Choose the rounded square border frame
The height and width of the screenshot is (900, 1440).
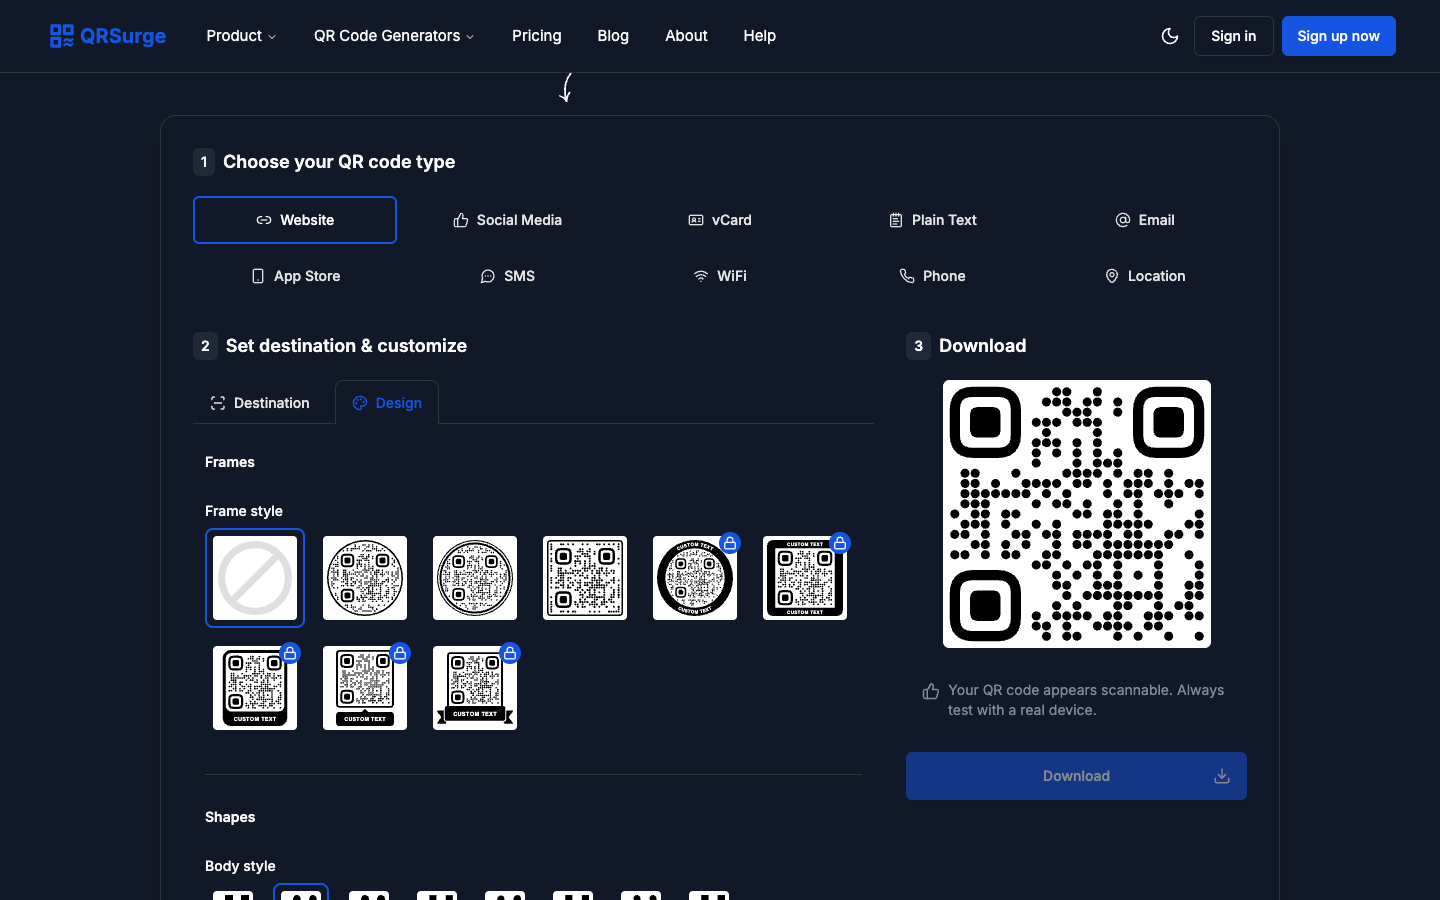(585, 578)
